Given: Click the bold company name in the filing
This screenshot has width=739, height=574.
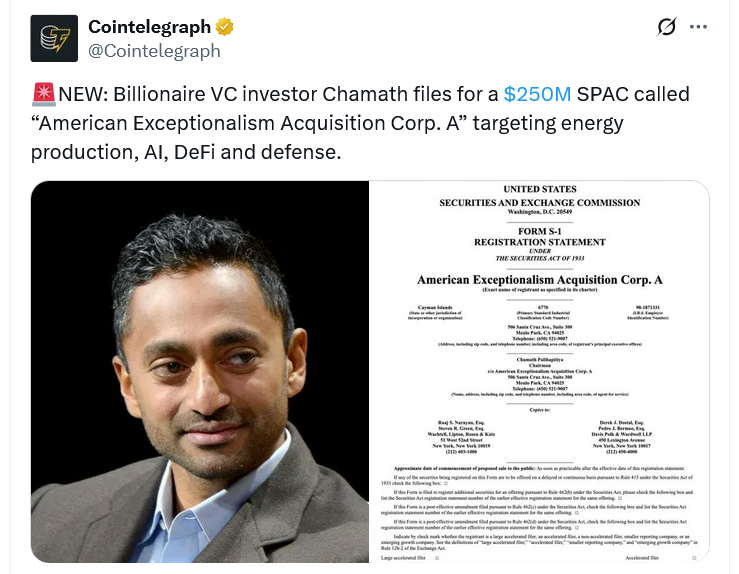Looking at the screenshot, I should click(540, 280).
